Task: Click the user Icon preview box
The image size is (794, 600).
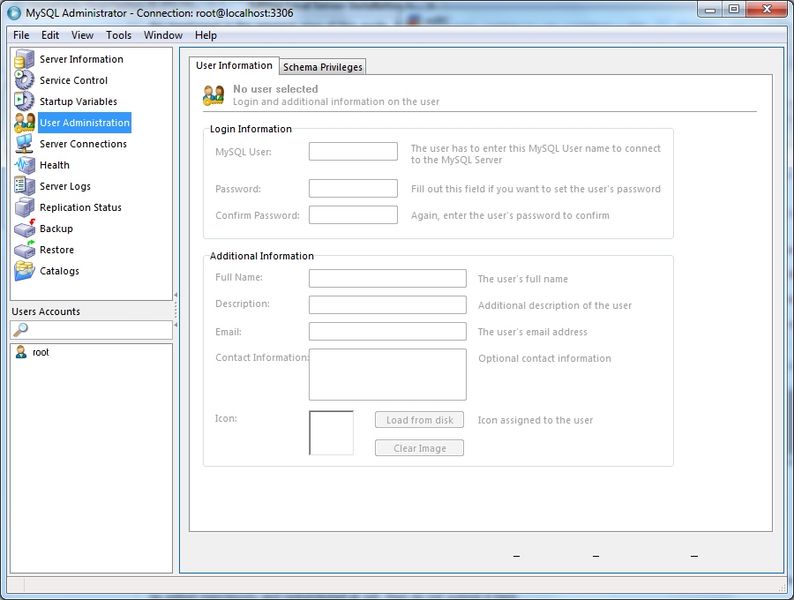Action: click(x=331, y=433)
